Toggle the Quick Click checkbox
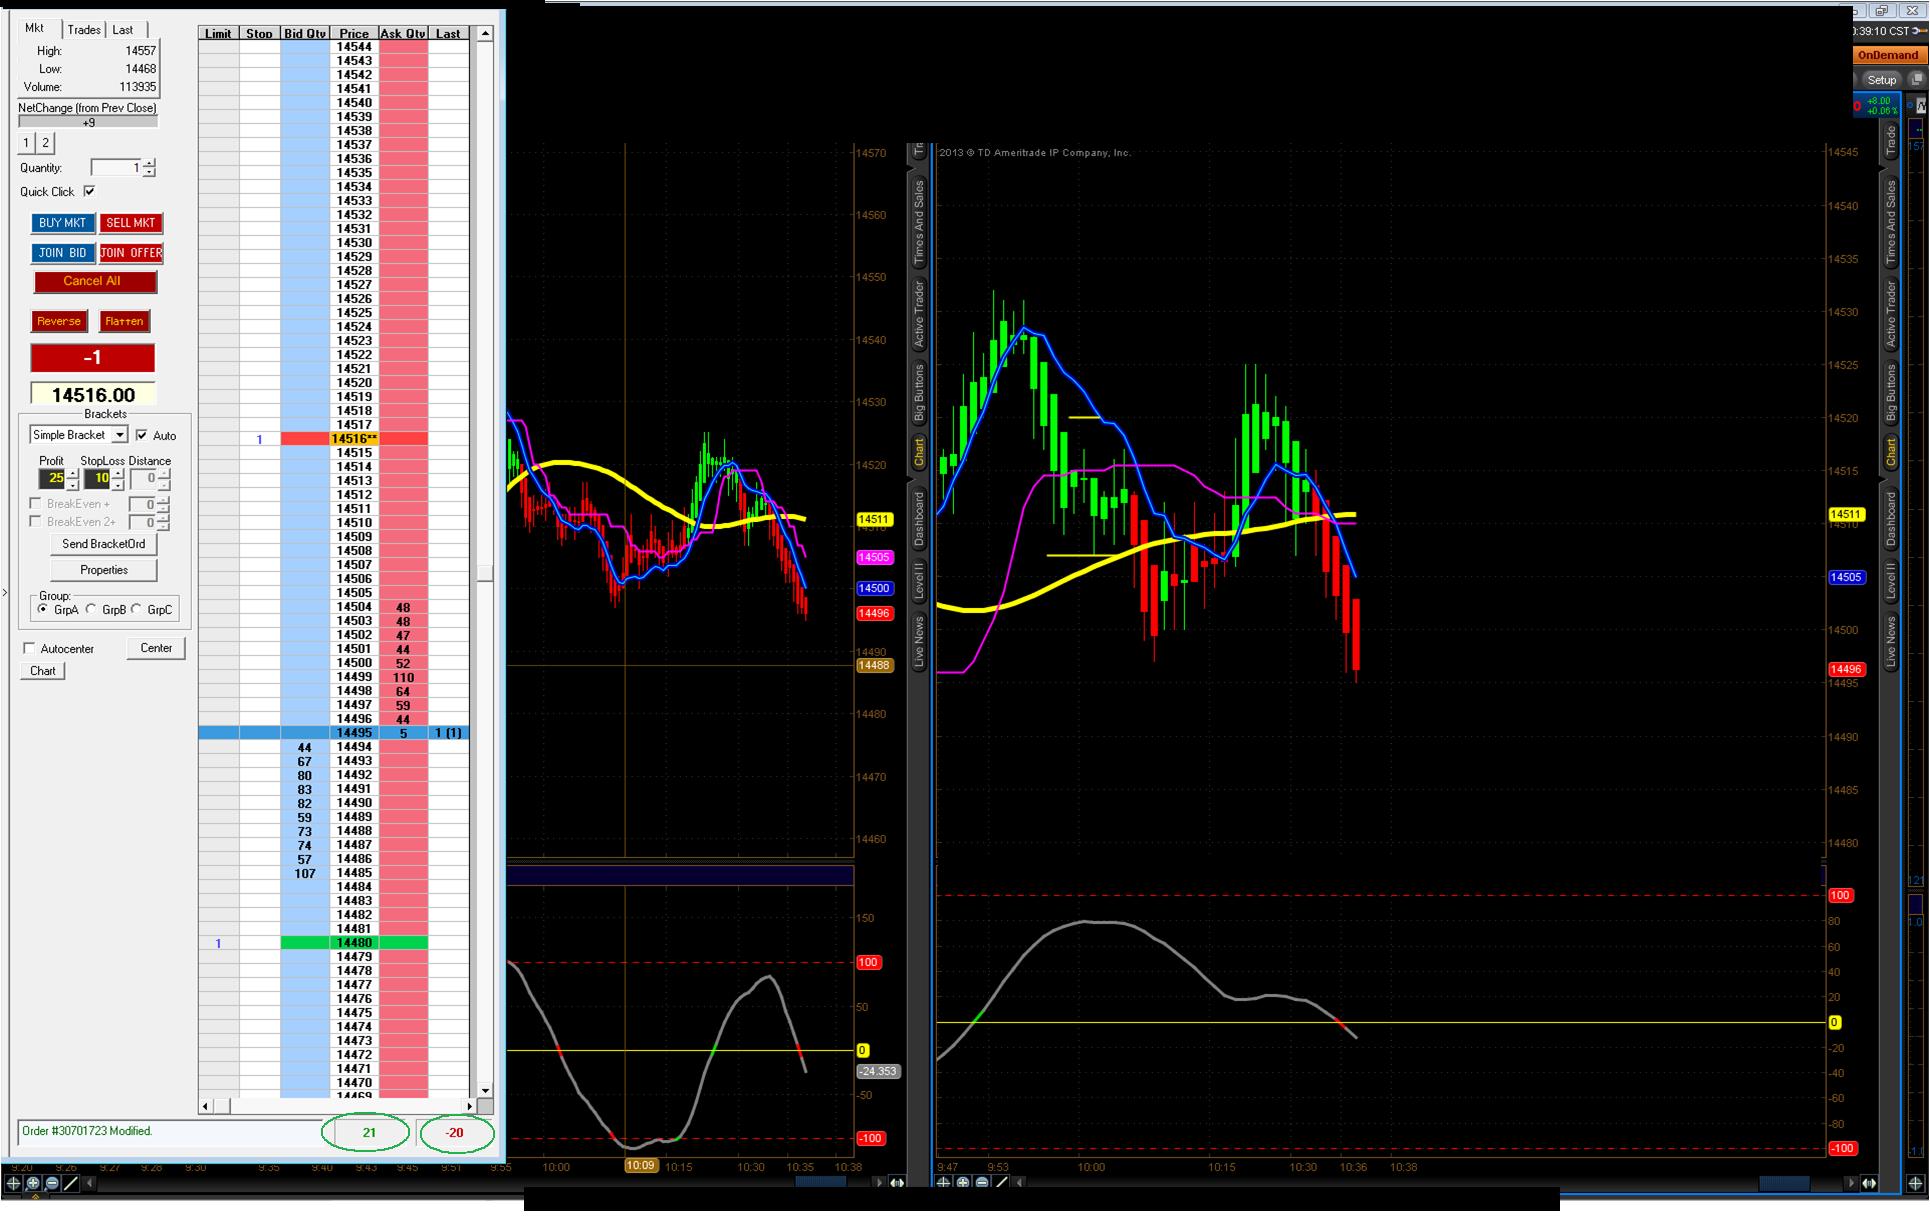This screenshot has width=1930, height=1224. click(x=89, y=191)
